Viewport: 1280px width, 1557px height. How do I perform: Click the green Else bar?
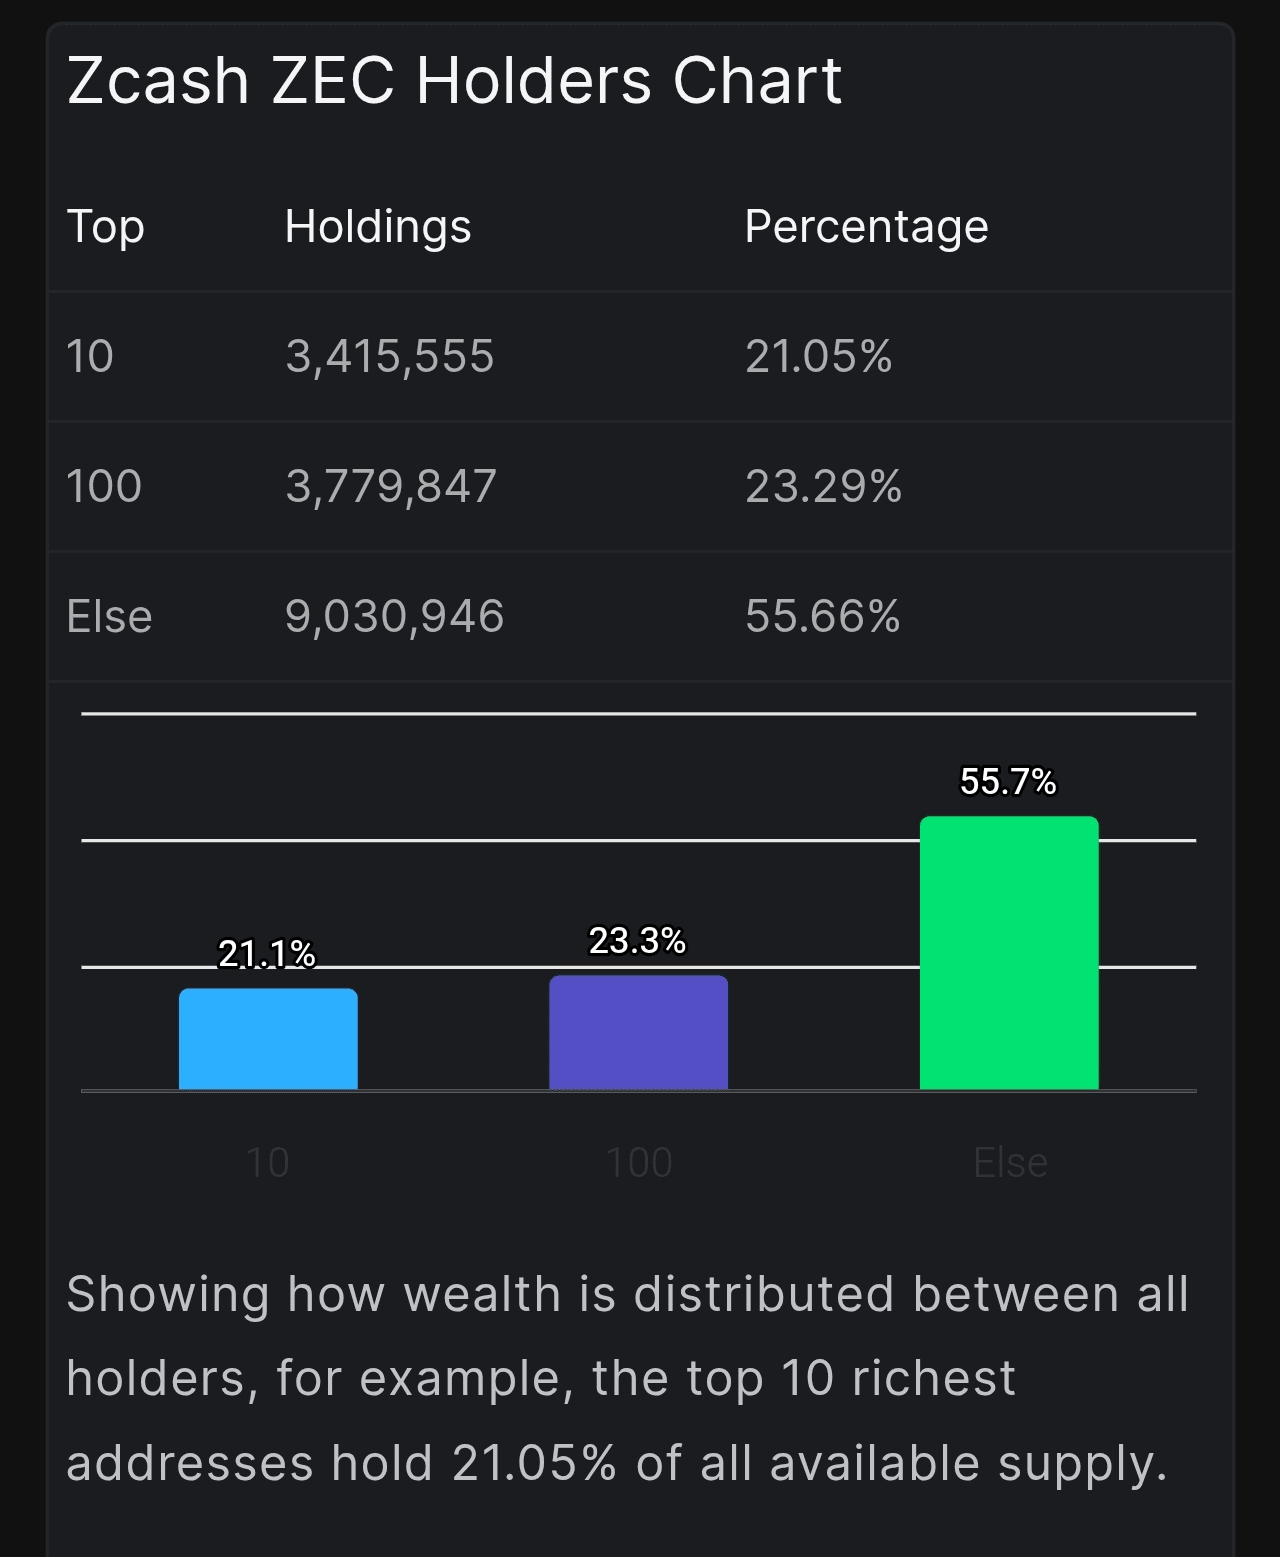point(1009,953)
